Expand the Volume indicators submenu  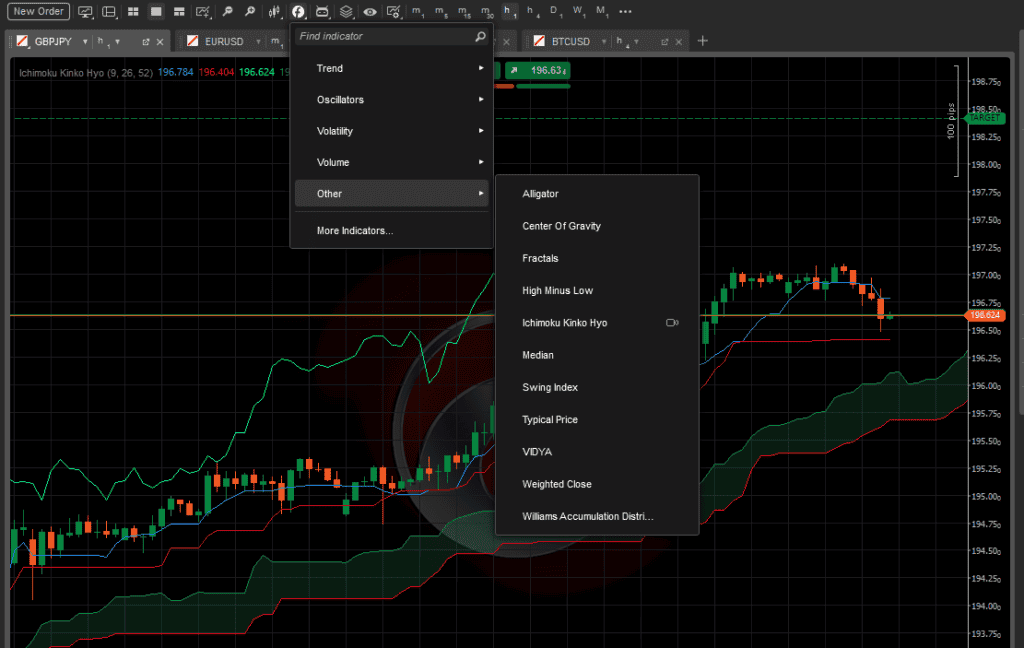tap(391, 162)
